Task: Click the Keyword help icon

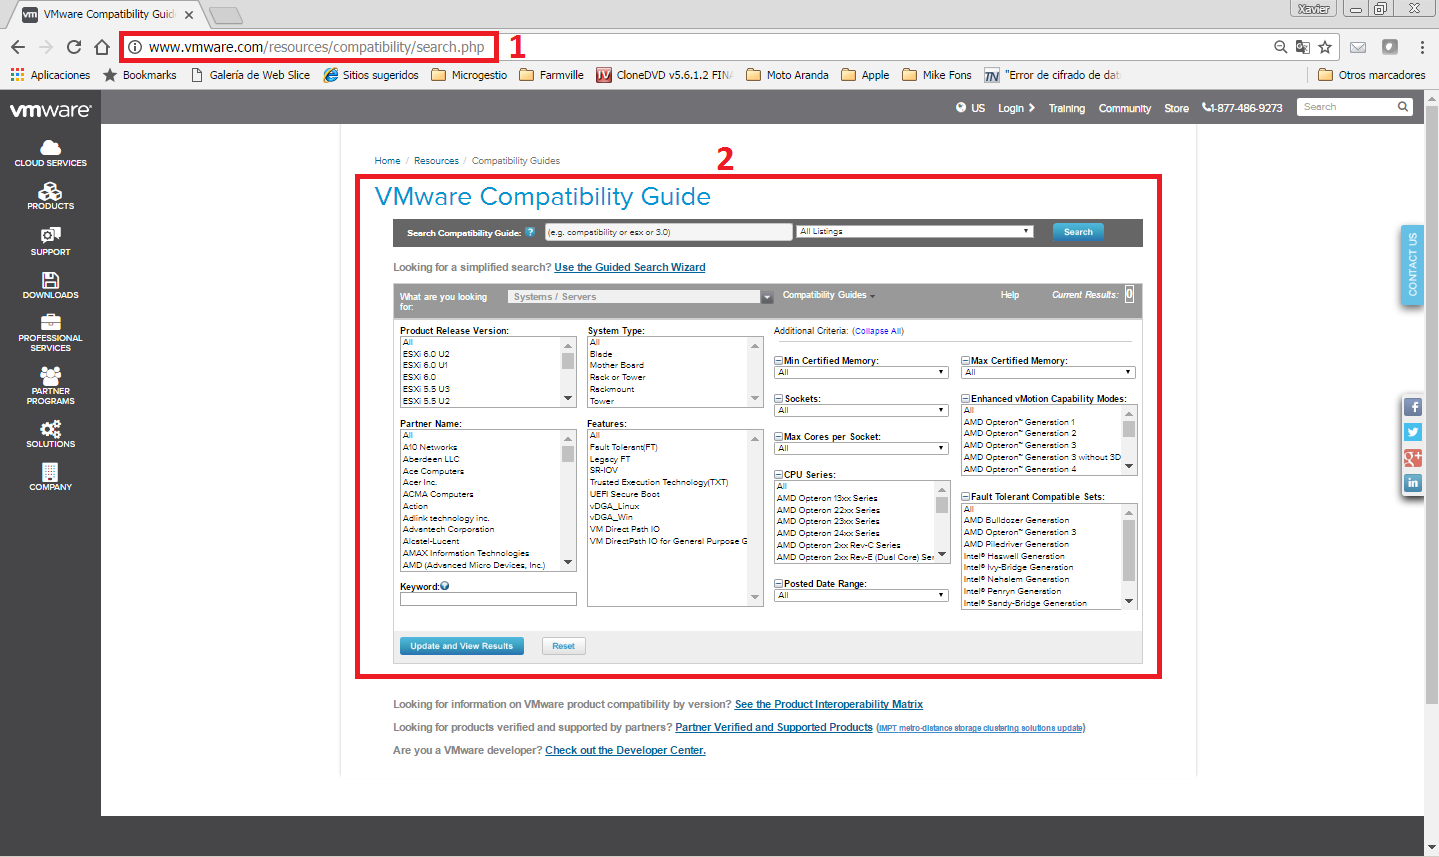Action: tap(445, 586)
